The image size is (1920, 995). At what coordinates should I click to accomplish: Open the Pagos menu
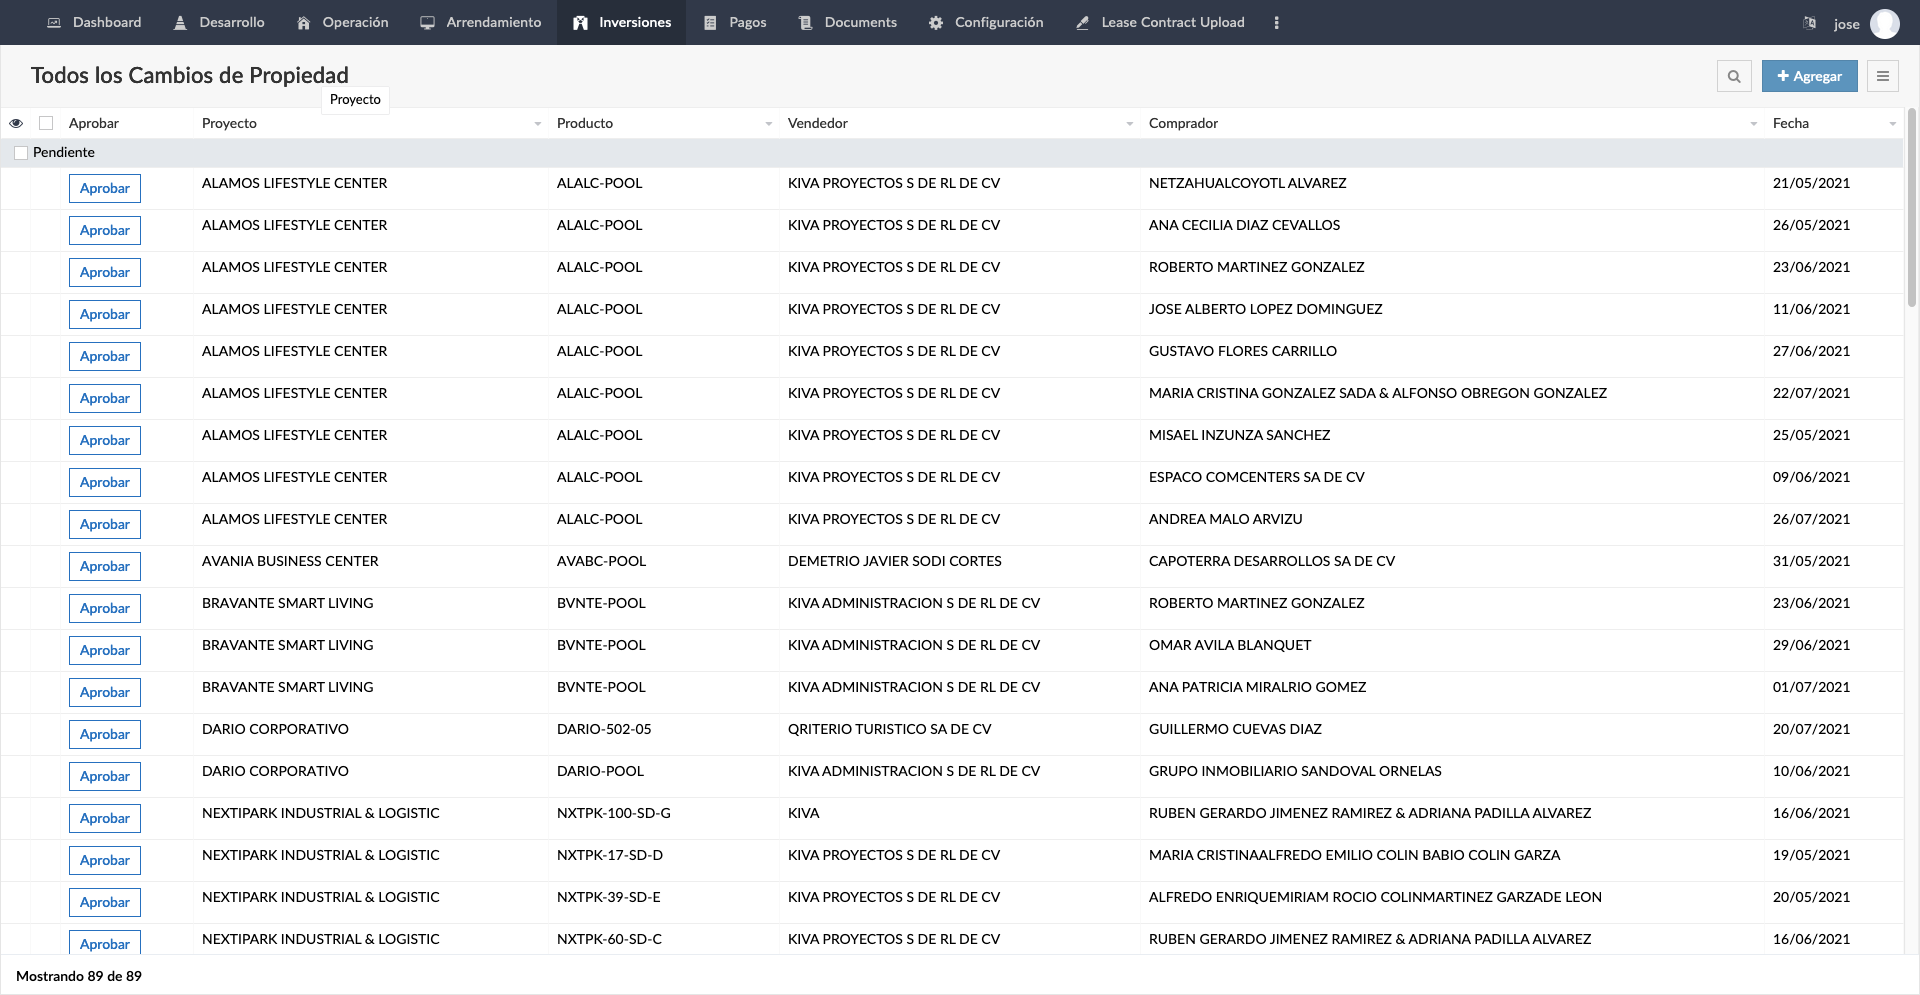click(x=735, y=23)
